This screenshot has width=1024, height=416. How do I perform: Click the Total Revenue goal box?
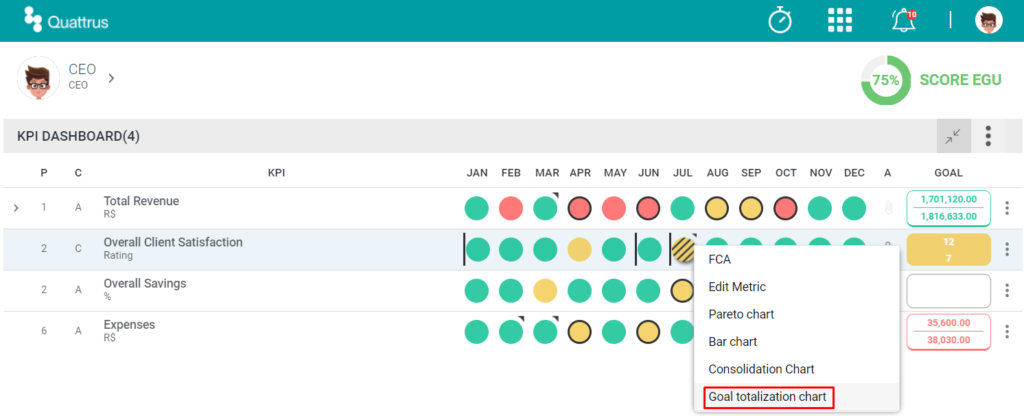(x=948, y=208)
